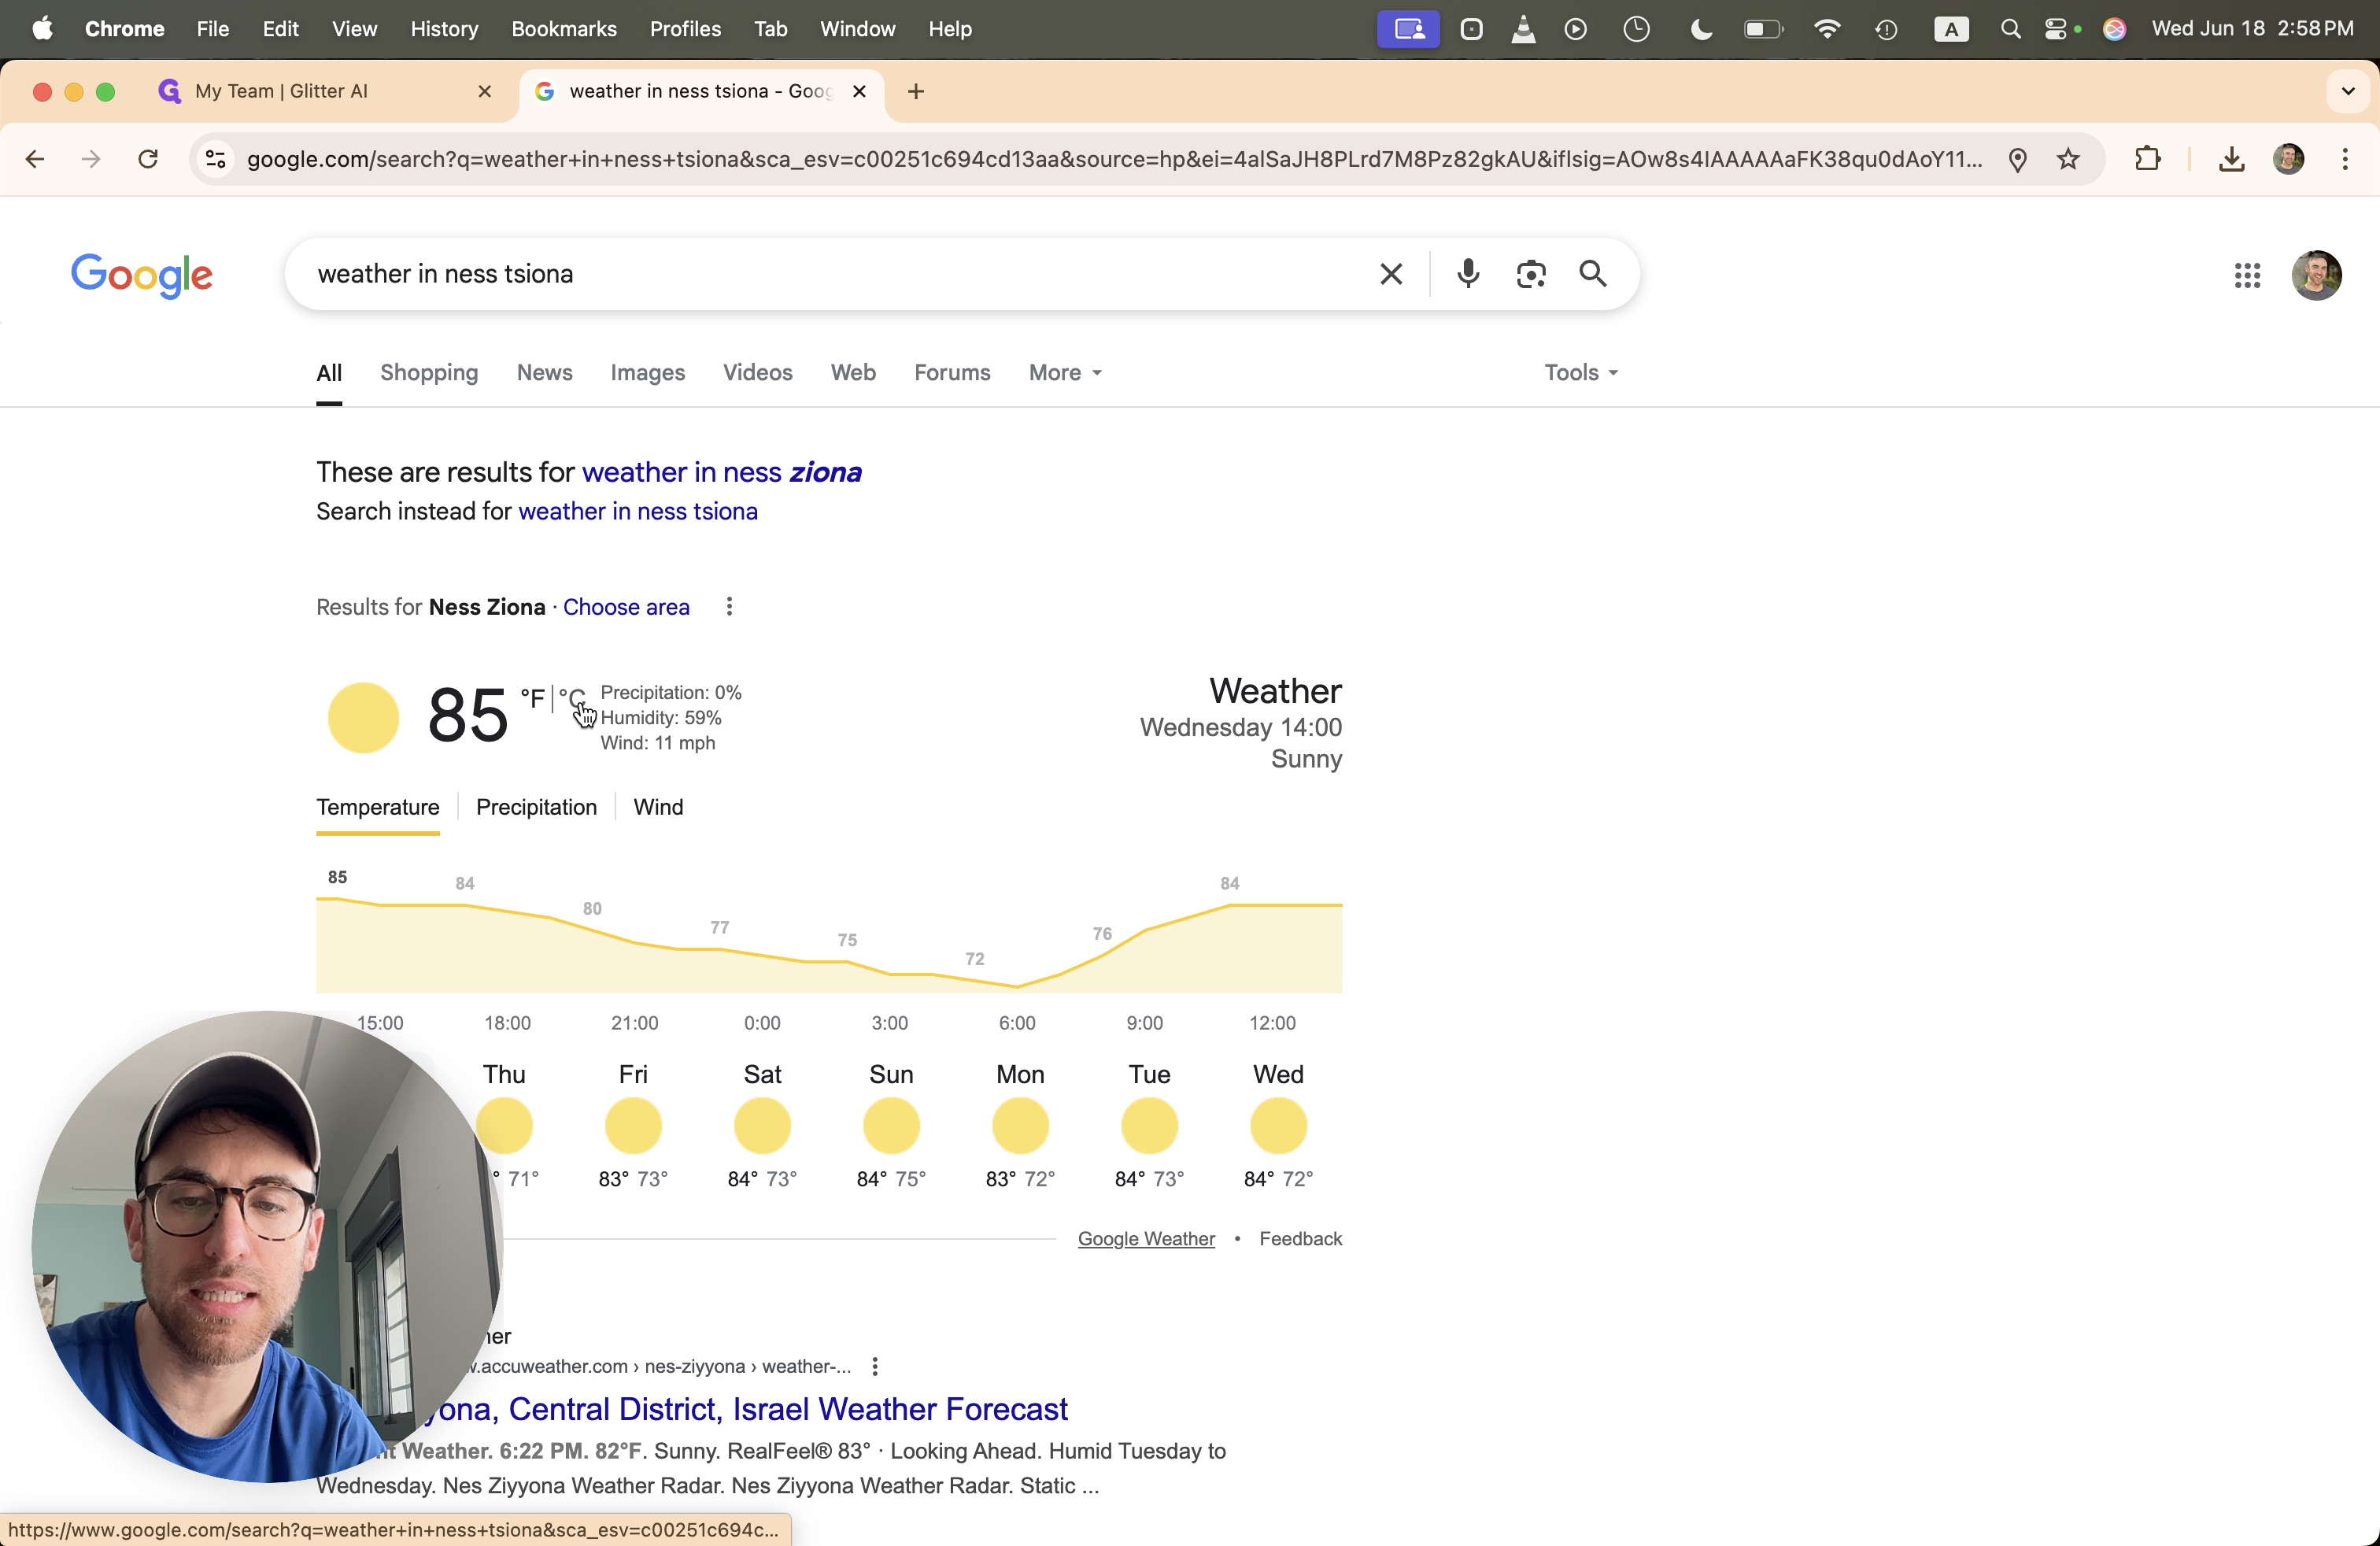Open the Profiles menu
Viewport: 2380px width, 1546px height.
(x=685, y=29)
